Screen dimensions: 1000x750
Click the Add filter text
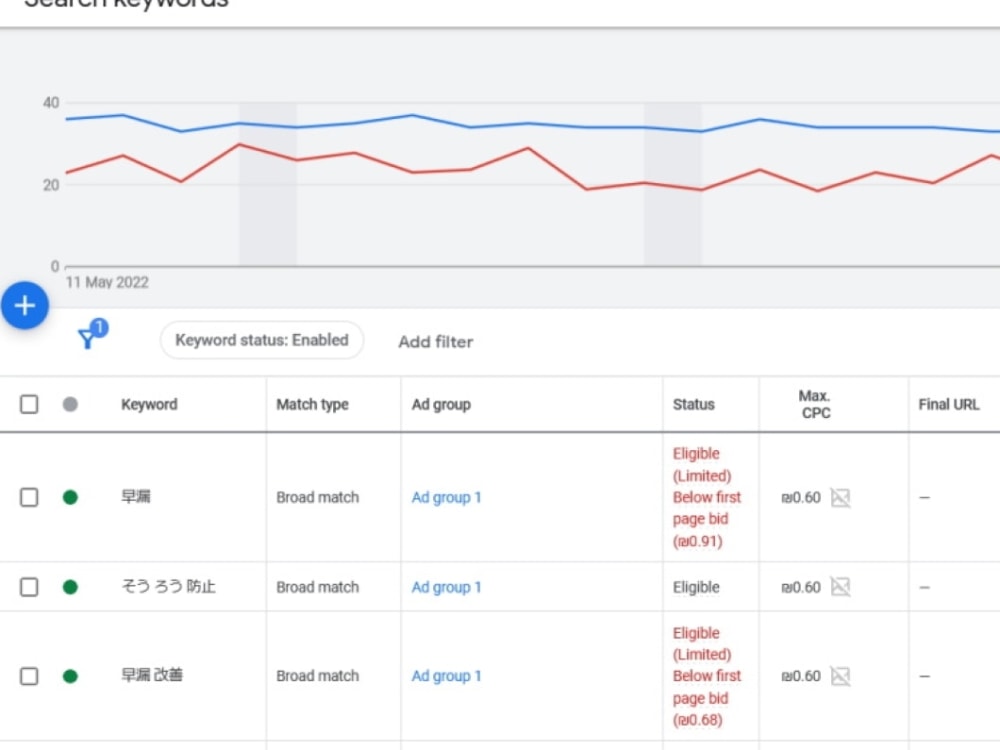[436, 342]
